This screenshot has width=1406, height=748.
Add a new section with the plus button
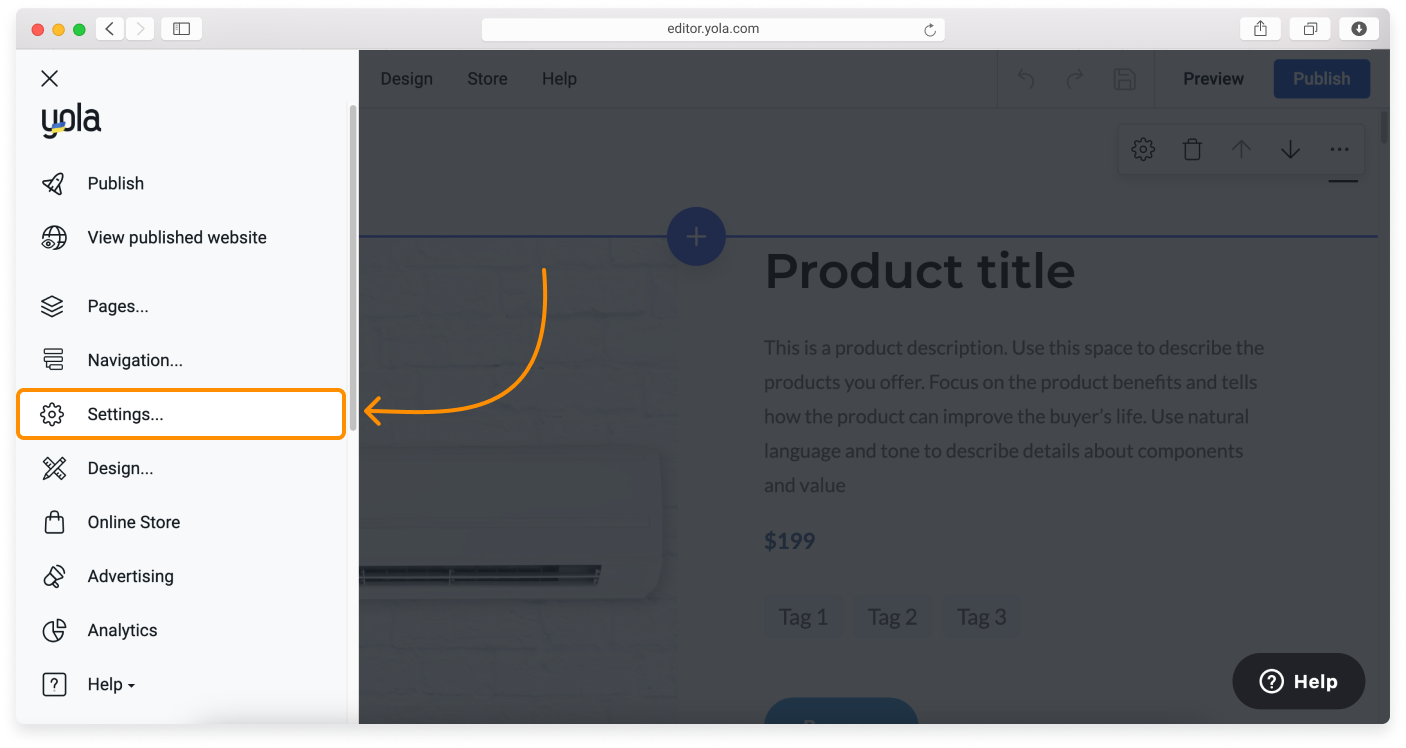(696, 236)
